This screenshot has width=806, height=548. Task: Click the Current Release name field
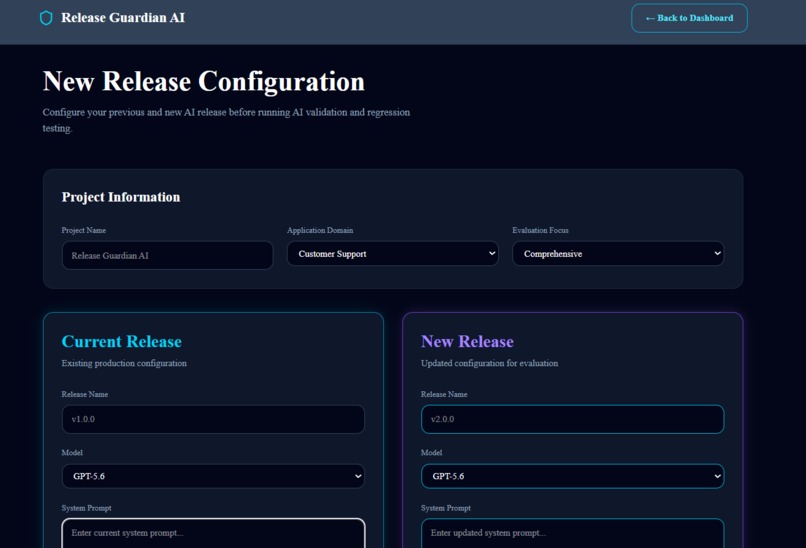click(x=213, y=419)
